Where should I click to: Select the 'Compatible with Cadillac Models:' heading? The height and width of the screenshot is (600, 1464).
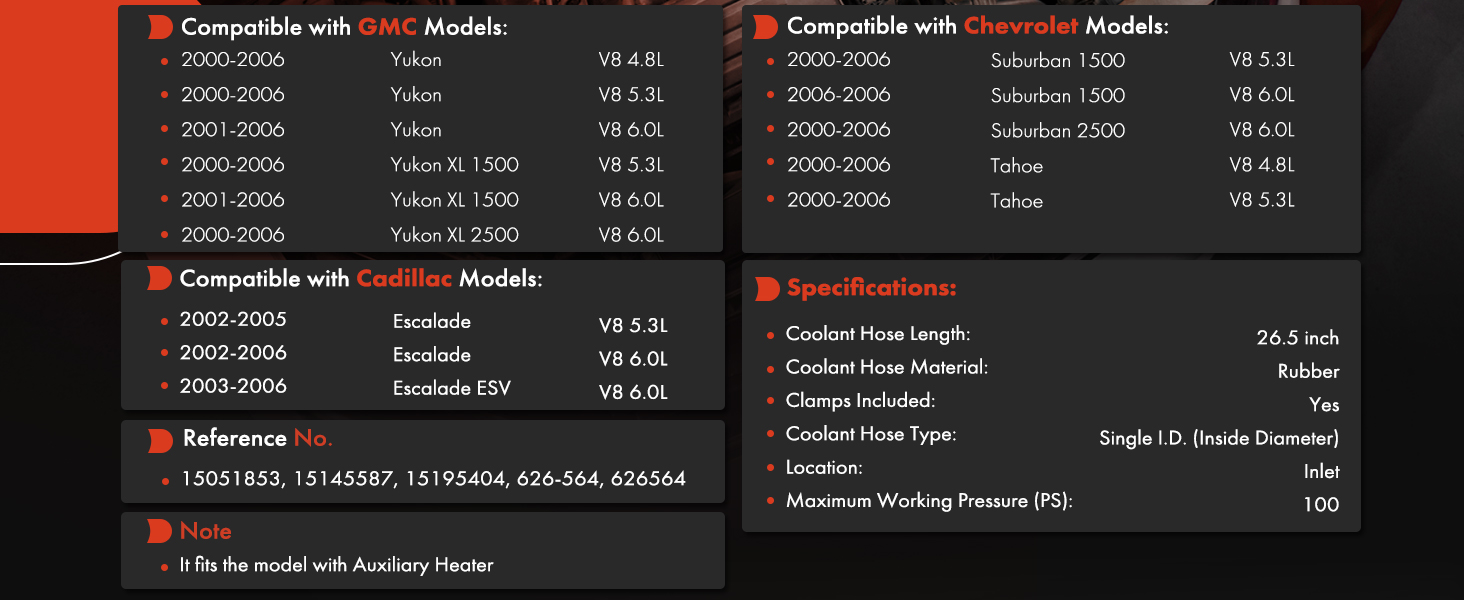point(361,279)
